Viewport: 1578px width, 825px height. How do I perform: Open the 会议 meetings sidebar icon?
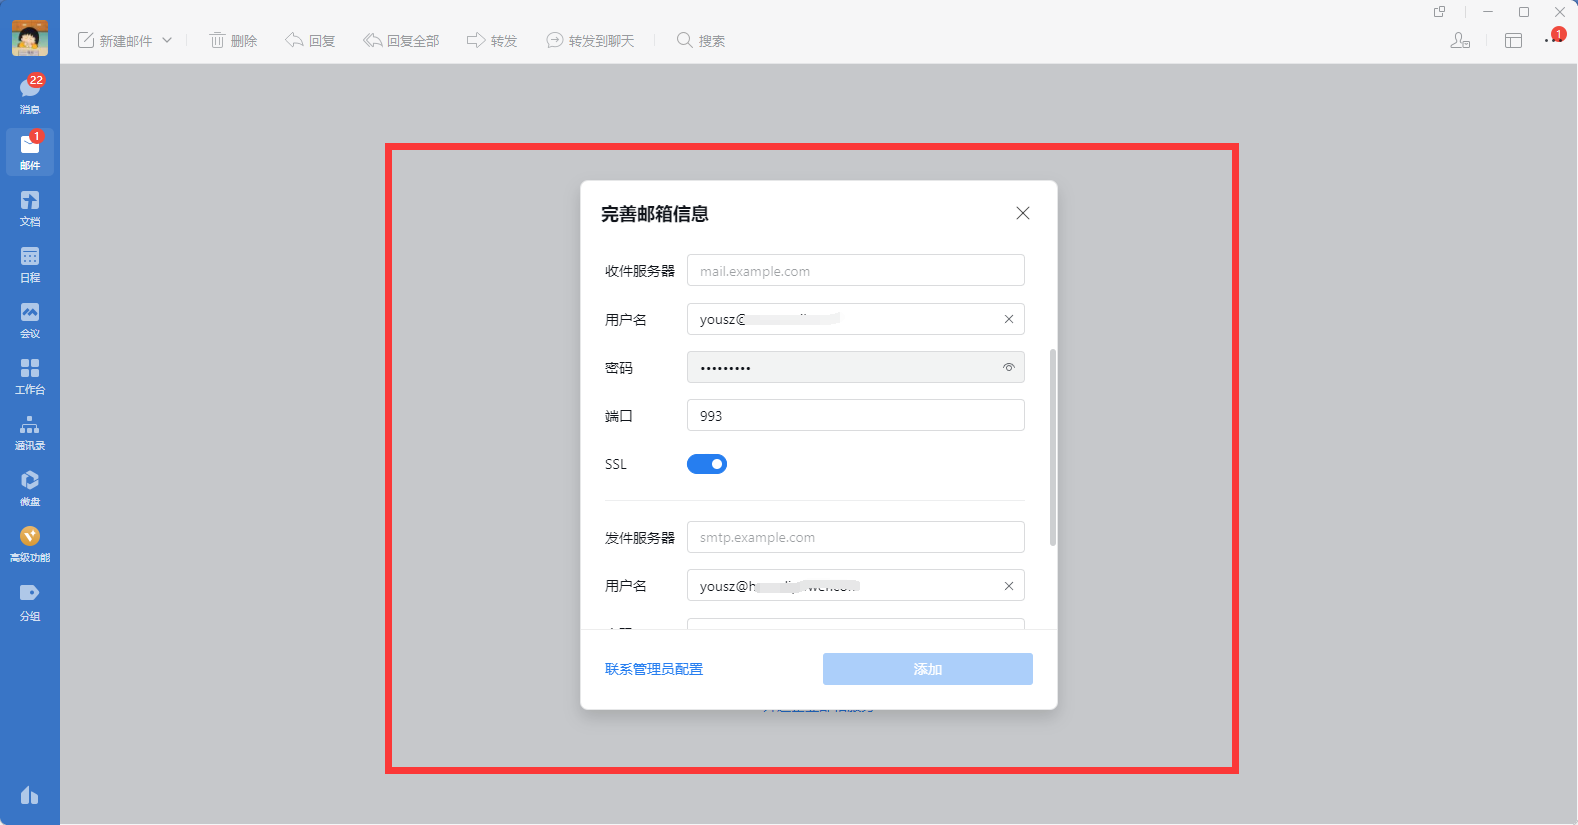click(x=30, y=319)
